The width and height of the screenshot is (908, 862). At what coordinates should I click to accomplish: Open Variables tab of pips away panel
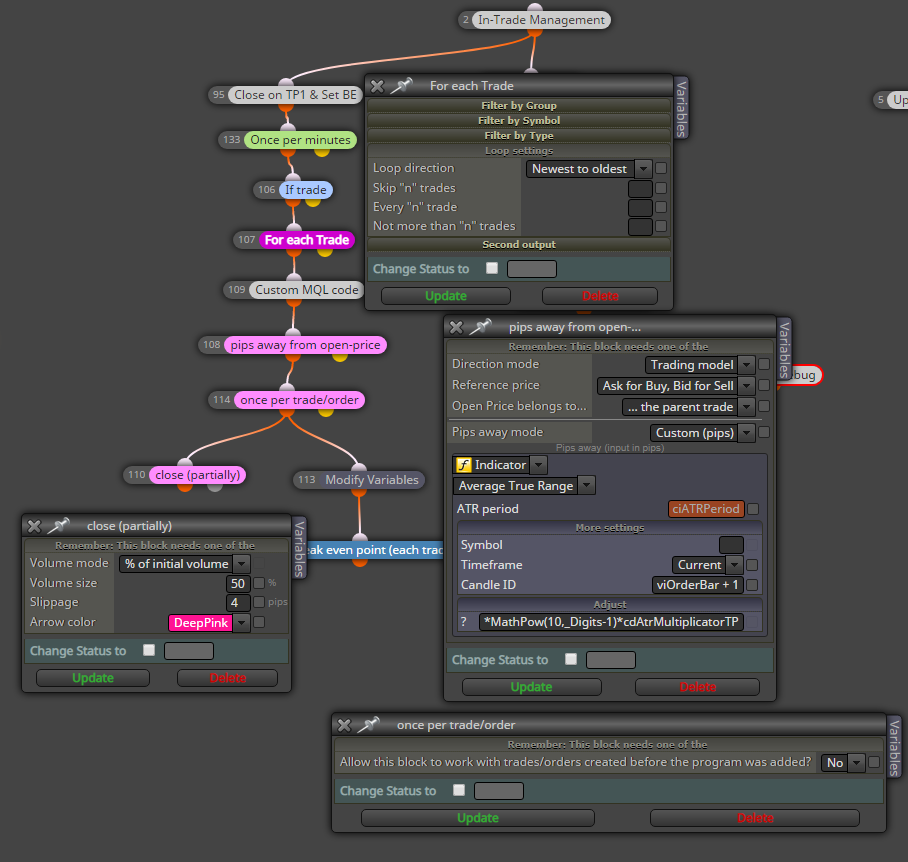[x=784, y=350]
